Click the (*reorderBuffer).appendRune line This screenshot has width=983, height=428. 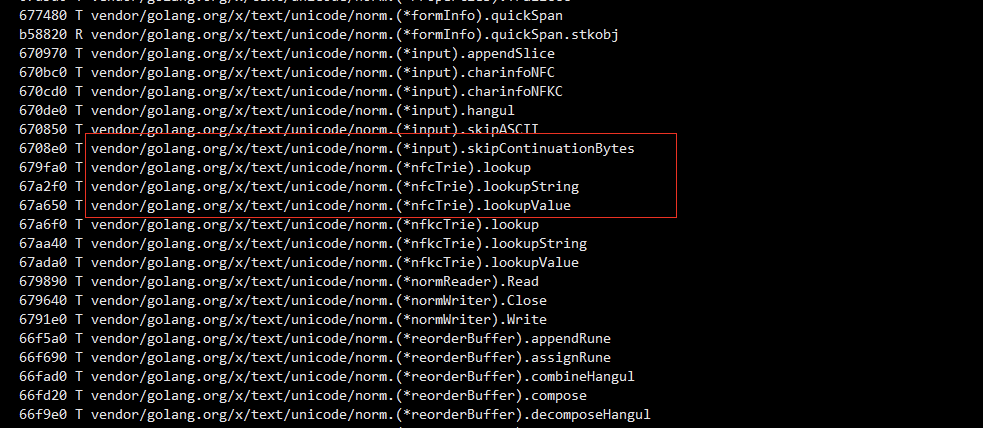coord(315,338)
